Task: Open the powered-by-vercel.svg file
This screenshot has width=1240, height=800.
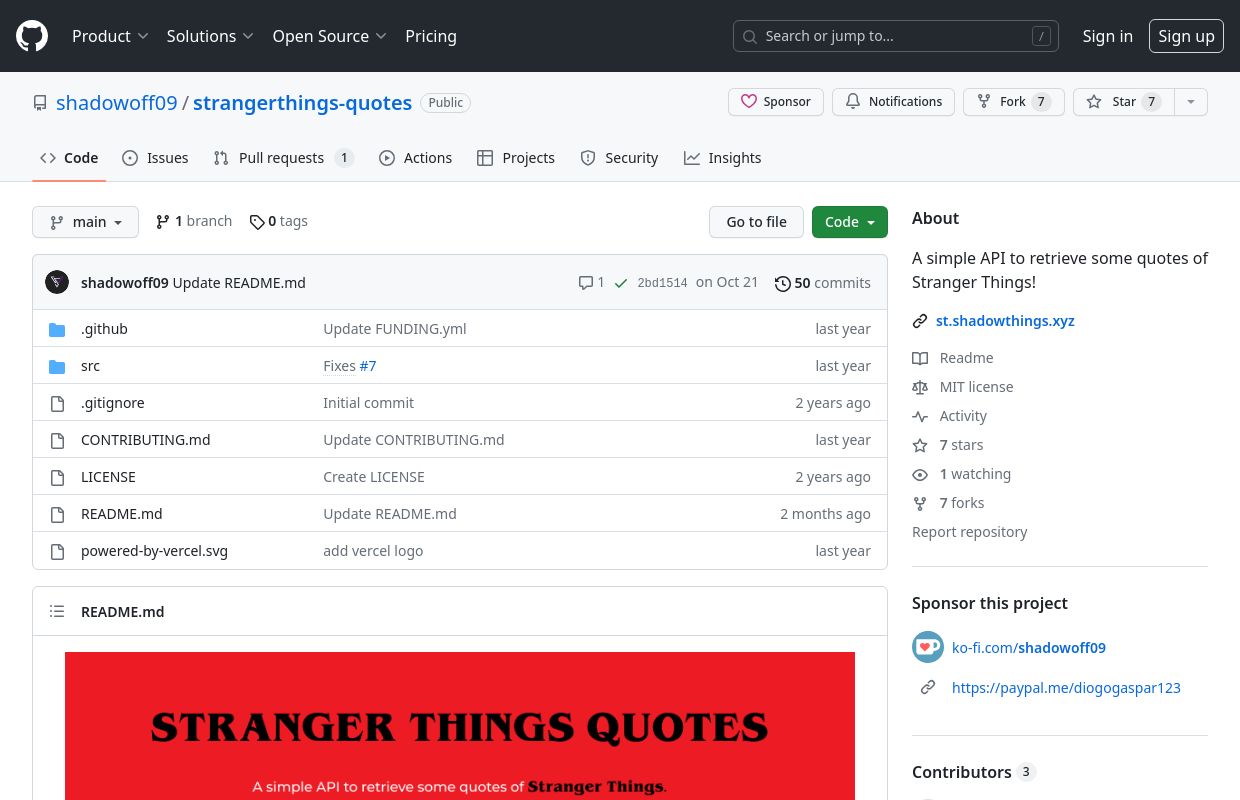Action: coord(154,551)
